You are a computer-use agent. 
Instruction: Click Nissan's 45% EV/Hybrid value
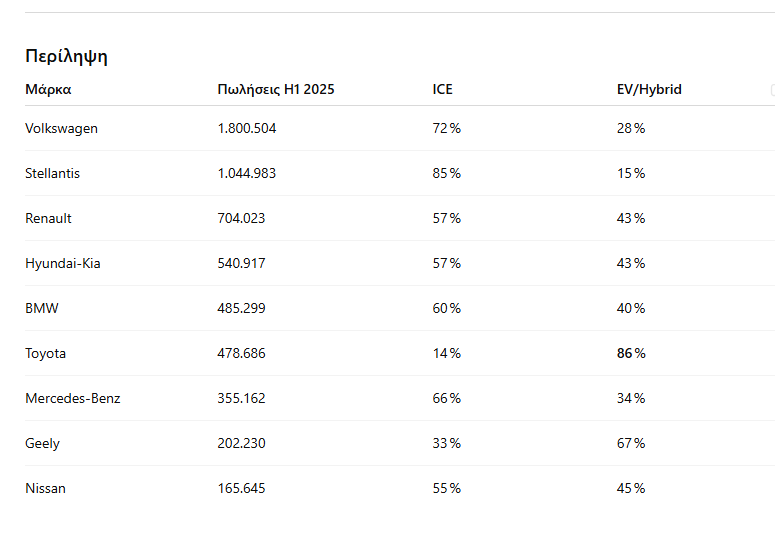(631, 489)
